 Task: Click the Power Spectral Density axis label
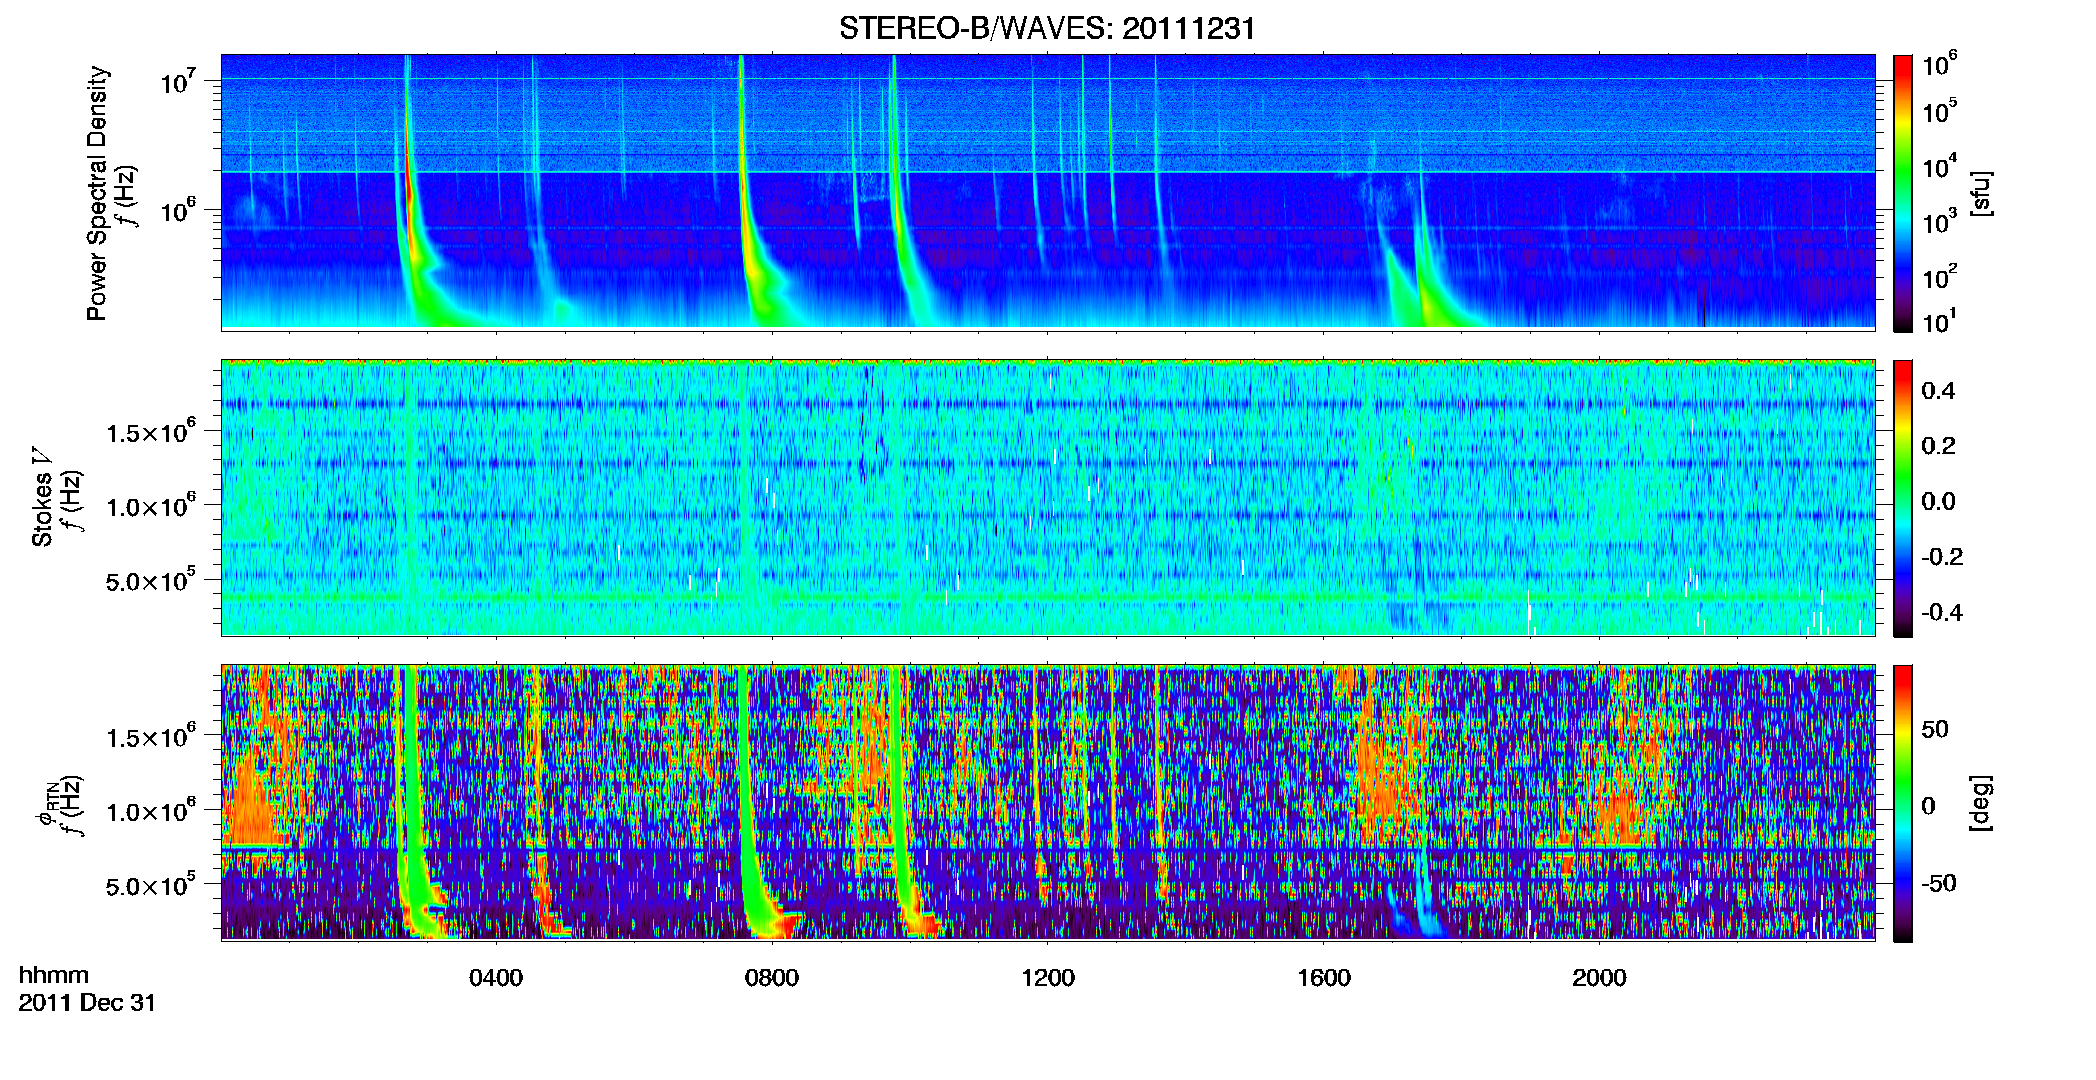[97, 193]
